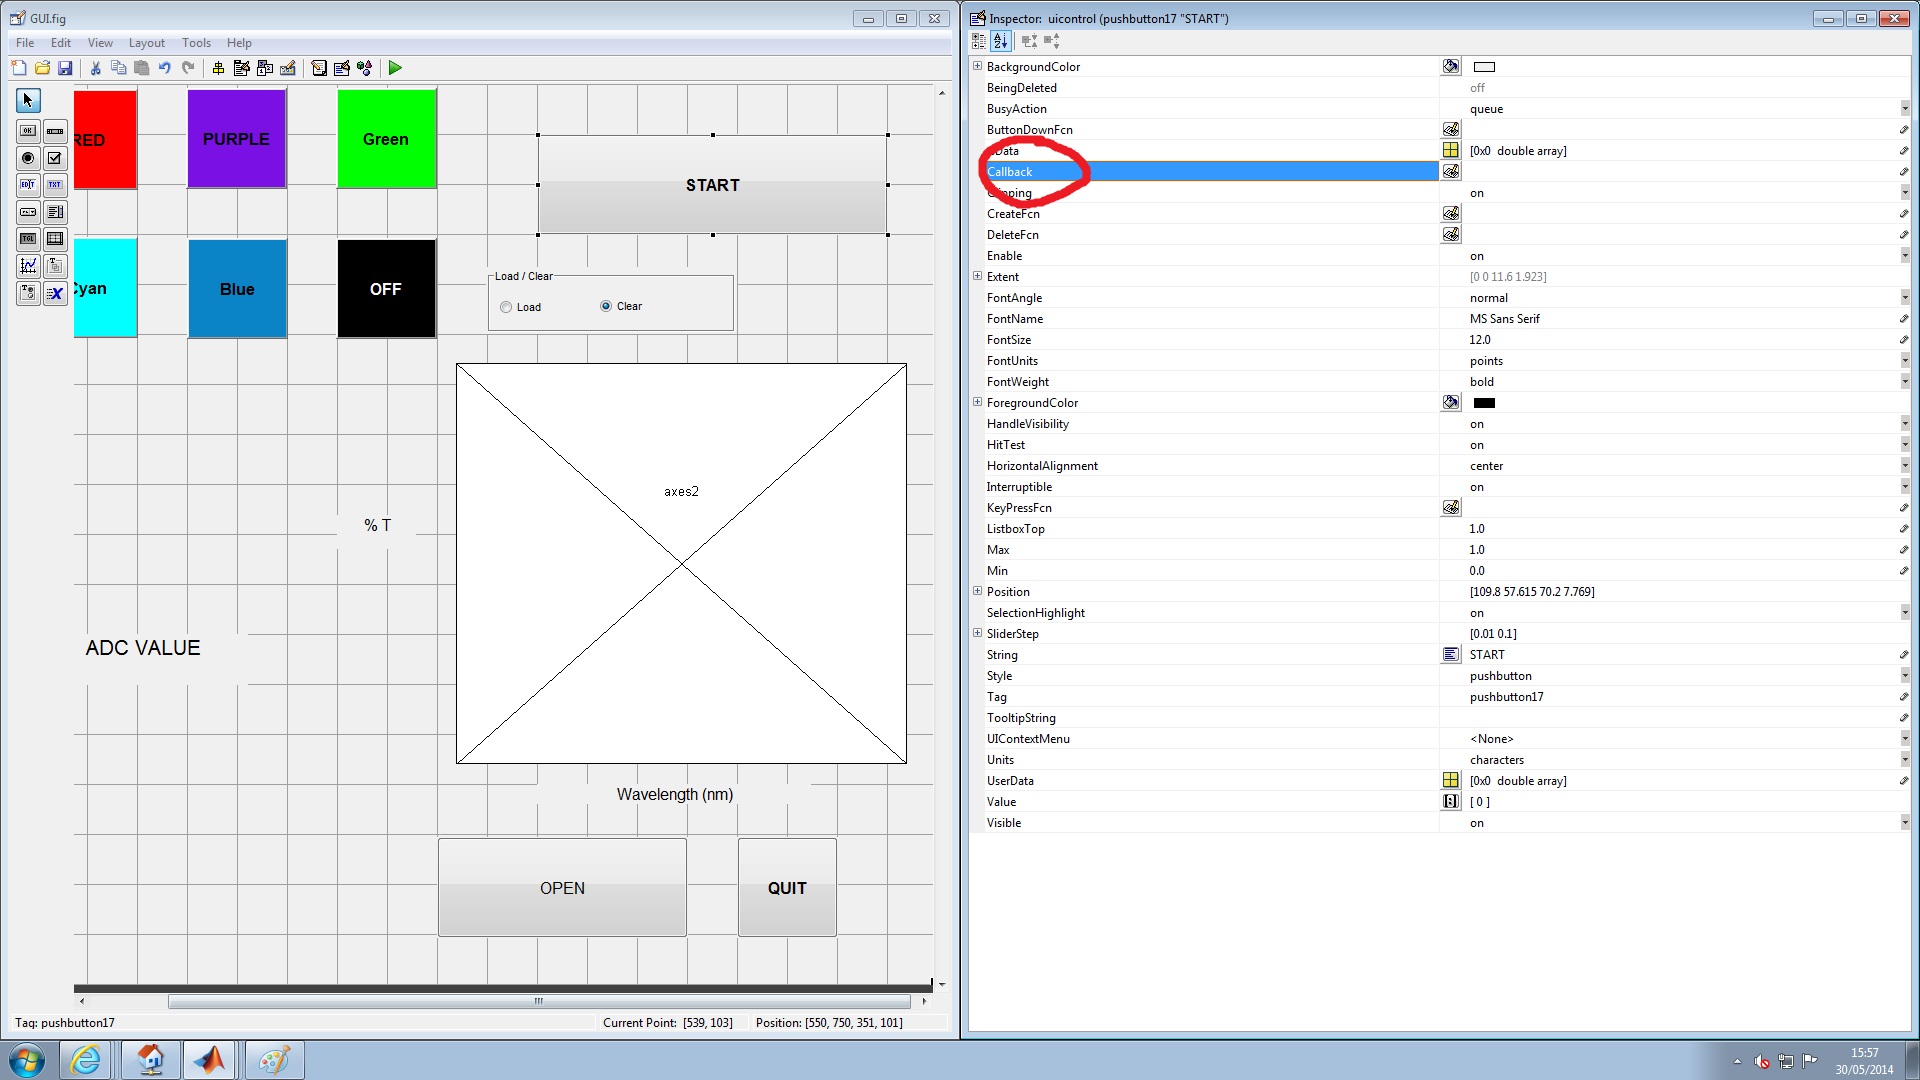Toggle alphabetical sort in Inspector toolbar

(1001, 41)
